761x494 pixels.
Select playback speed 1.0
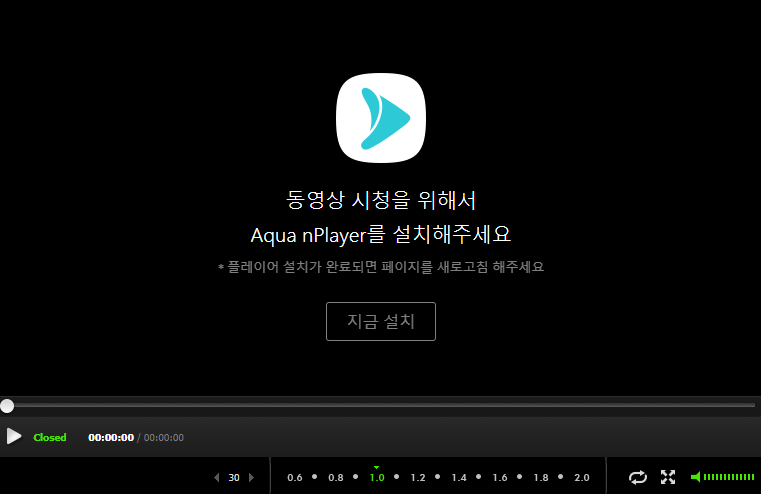pos(377,478)
